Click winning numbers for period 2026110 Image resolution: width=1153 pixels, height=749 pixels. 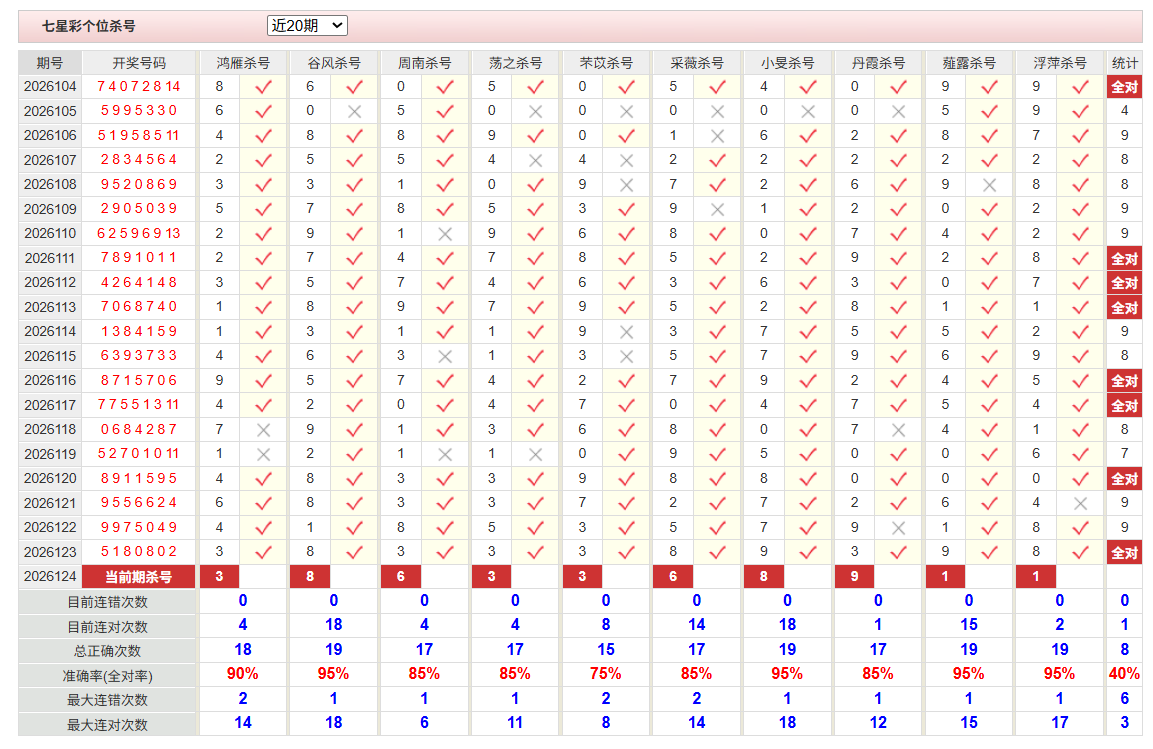tap(139, 234)
